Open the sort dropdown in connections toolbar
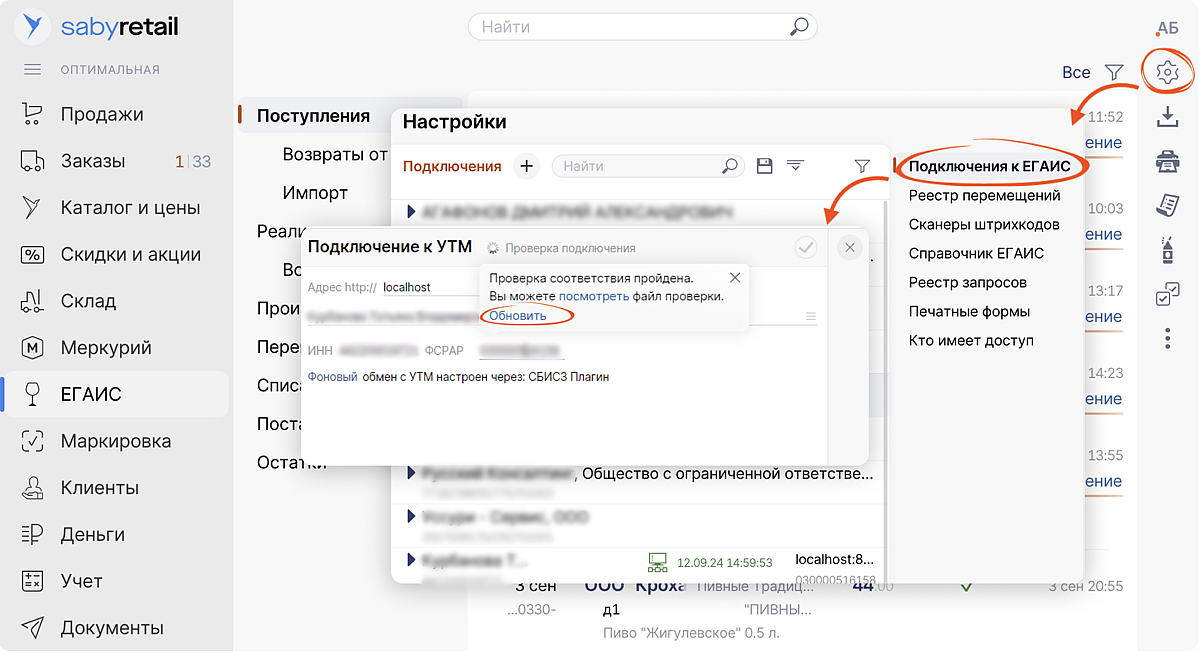Screen dimensions: 1200x653 796,166
